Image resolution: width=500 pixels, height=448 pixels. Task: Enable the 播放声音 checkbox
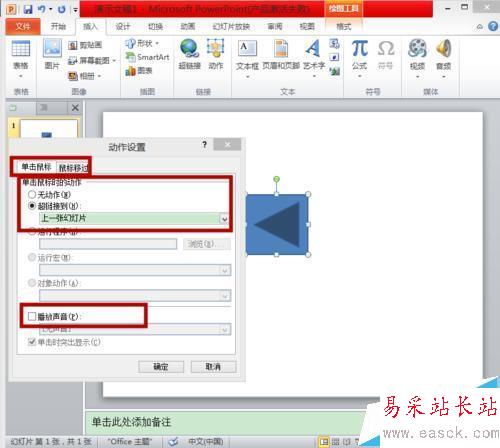[32, 316]
